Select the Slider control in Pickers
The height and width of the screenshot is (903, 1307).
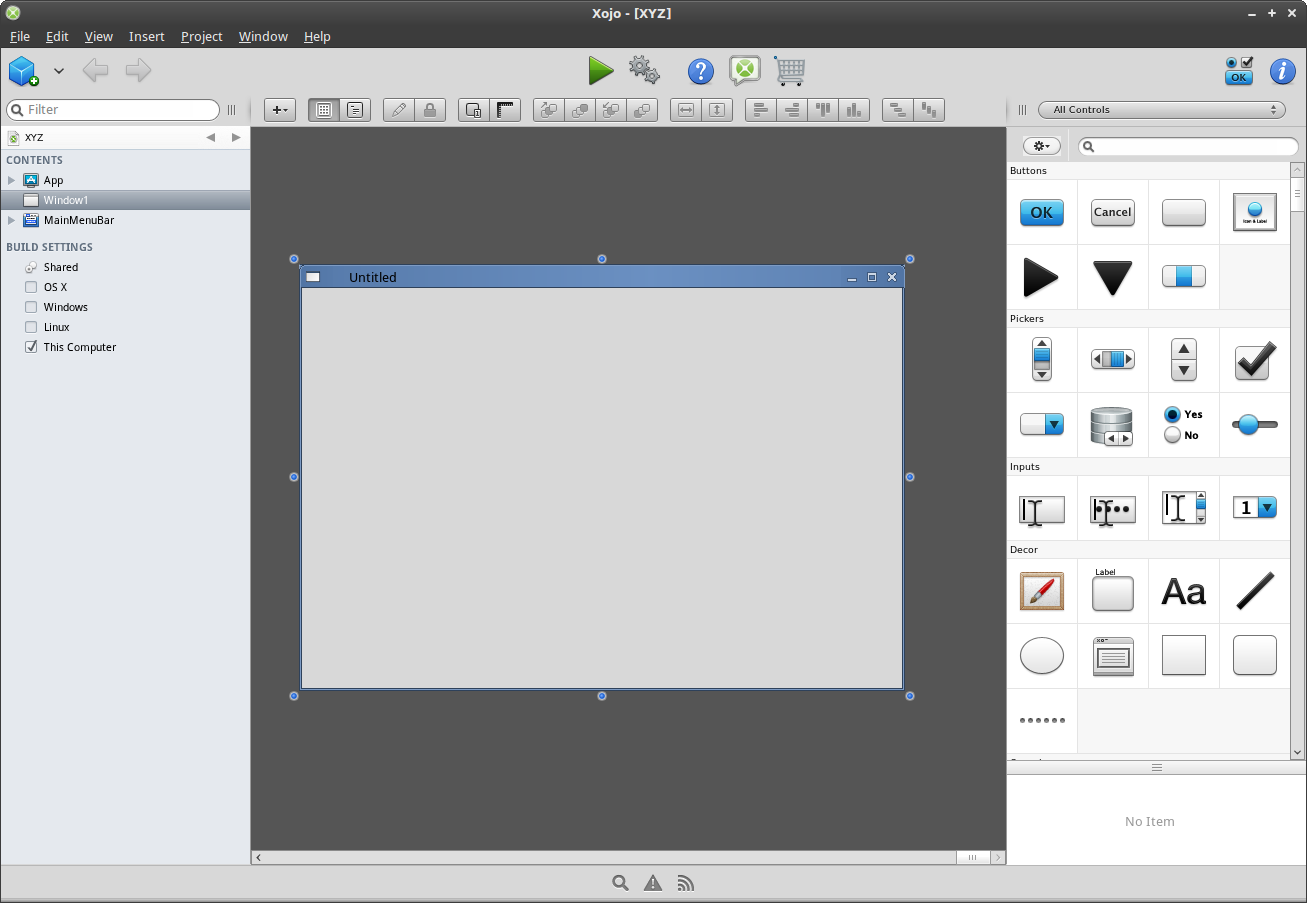tap(1254, 425)
